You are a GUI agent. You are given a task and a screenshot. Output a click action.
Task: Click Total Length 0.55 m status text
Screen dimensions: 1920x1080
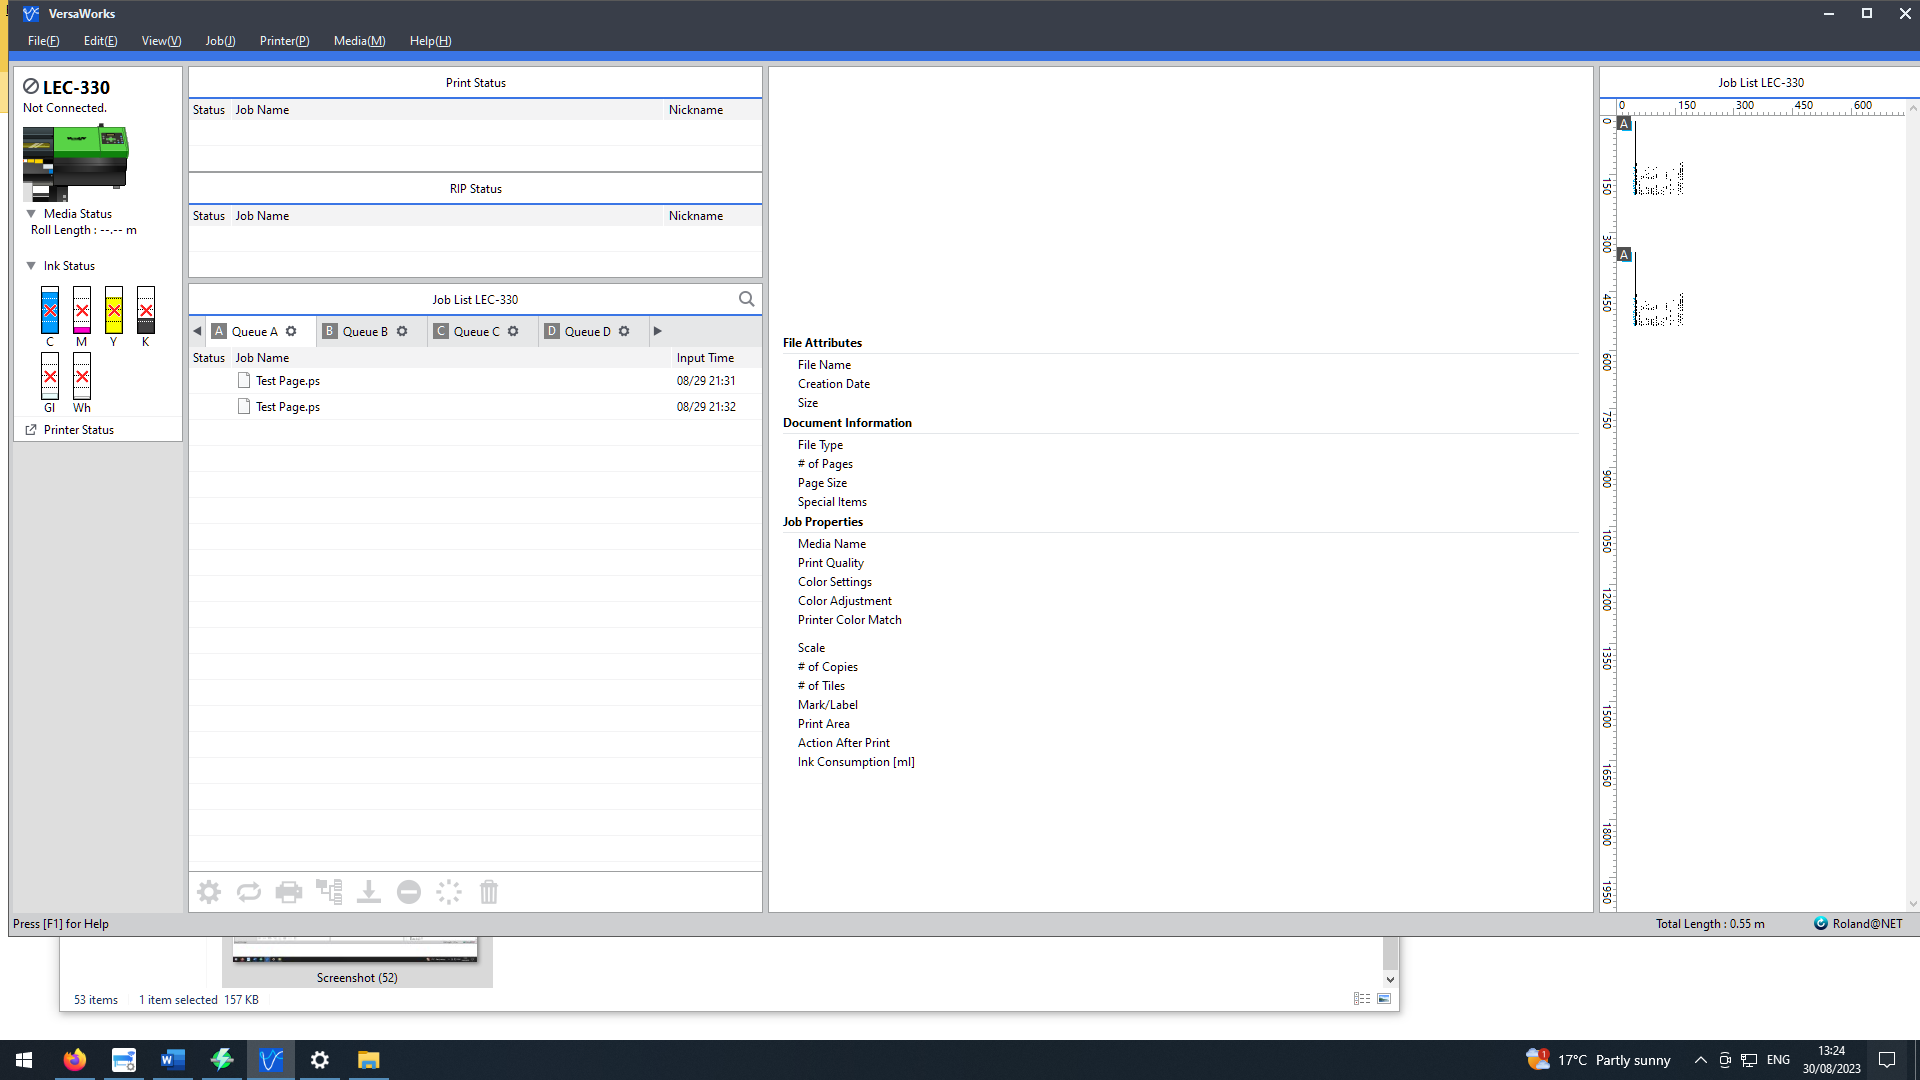(1710, 924)
